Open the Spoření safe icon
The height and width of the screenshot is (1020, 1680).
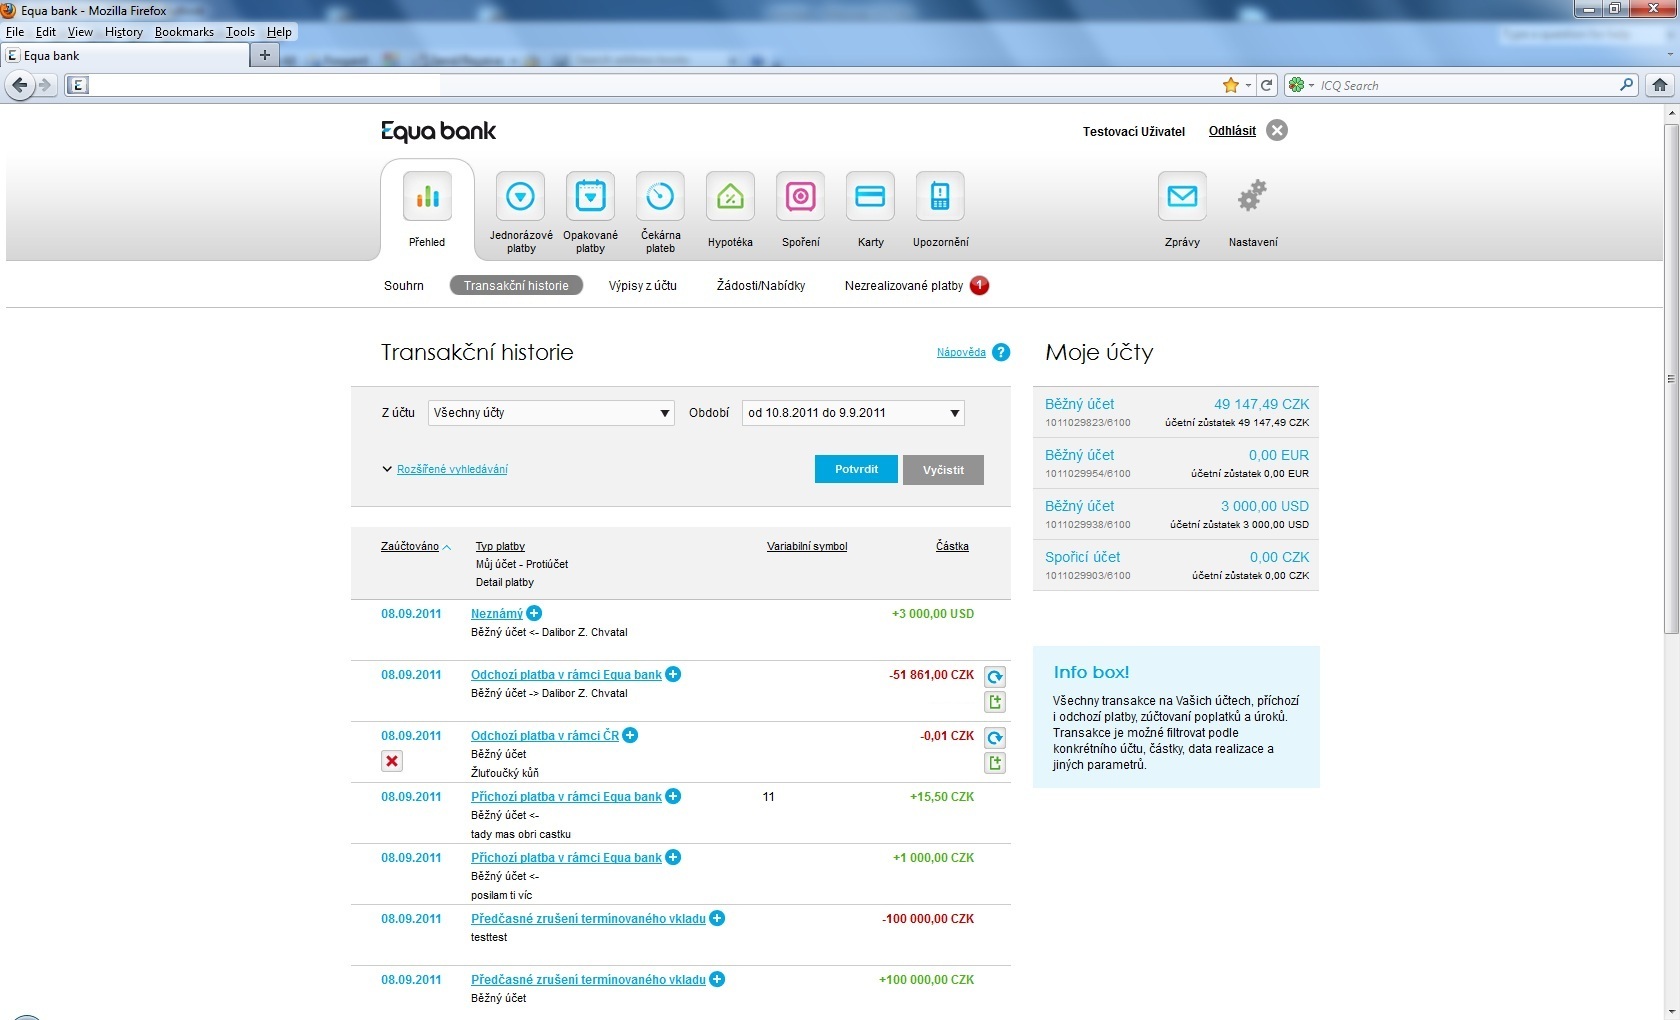coord(800,196)
